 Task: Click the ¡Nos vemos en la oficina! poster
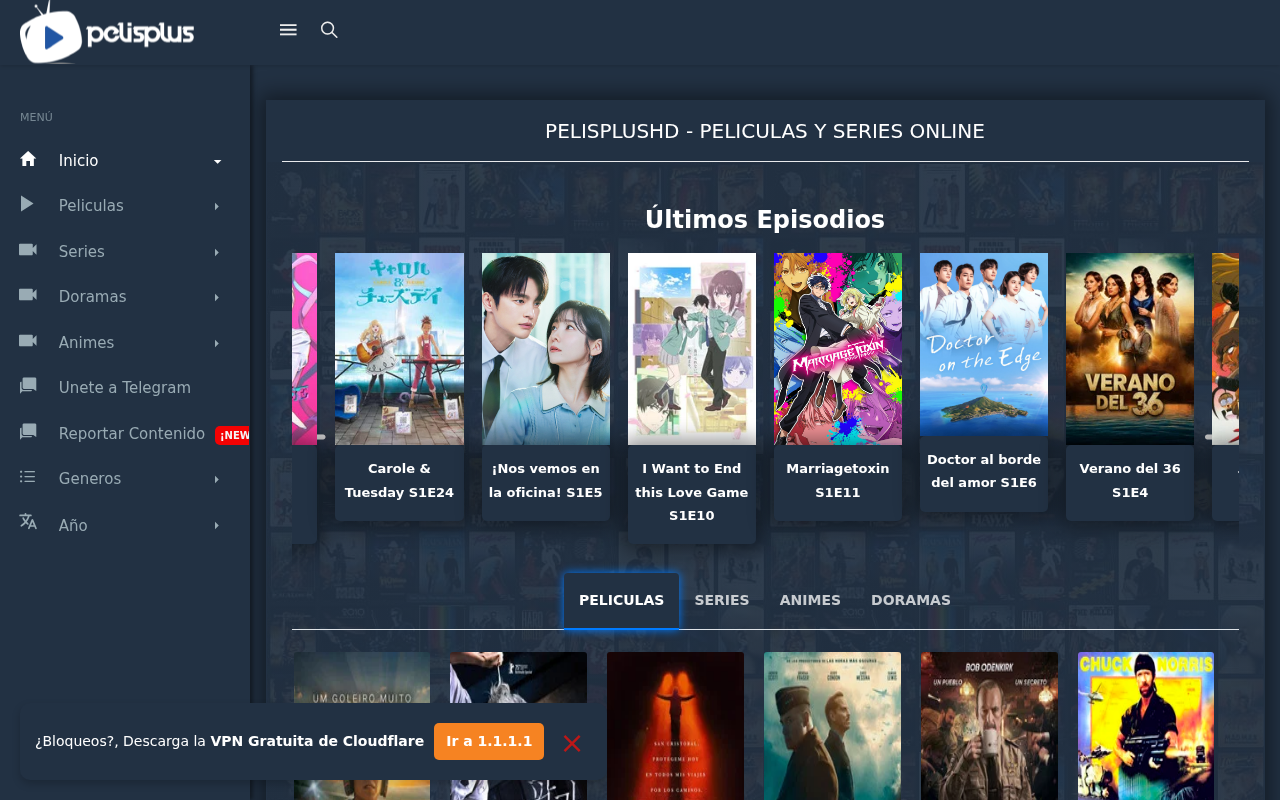point(546,349)
